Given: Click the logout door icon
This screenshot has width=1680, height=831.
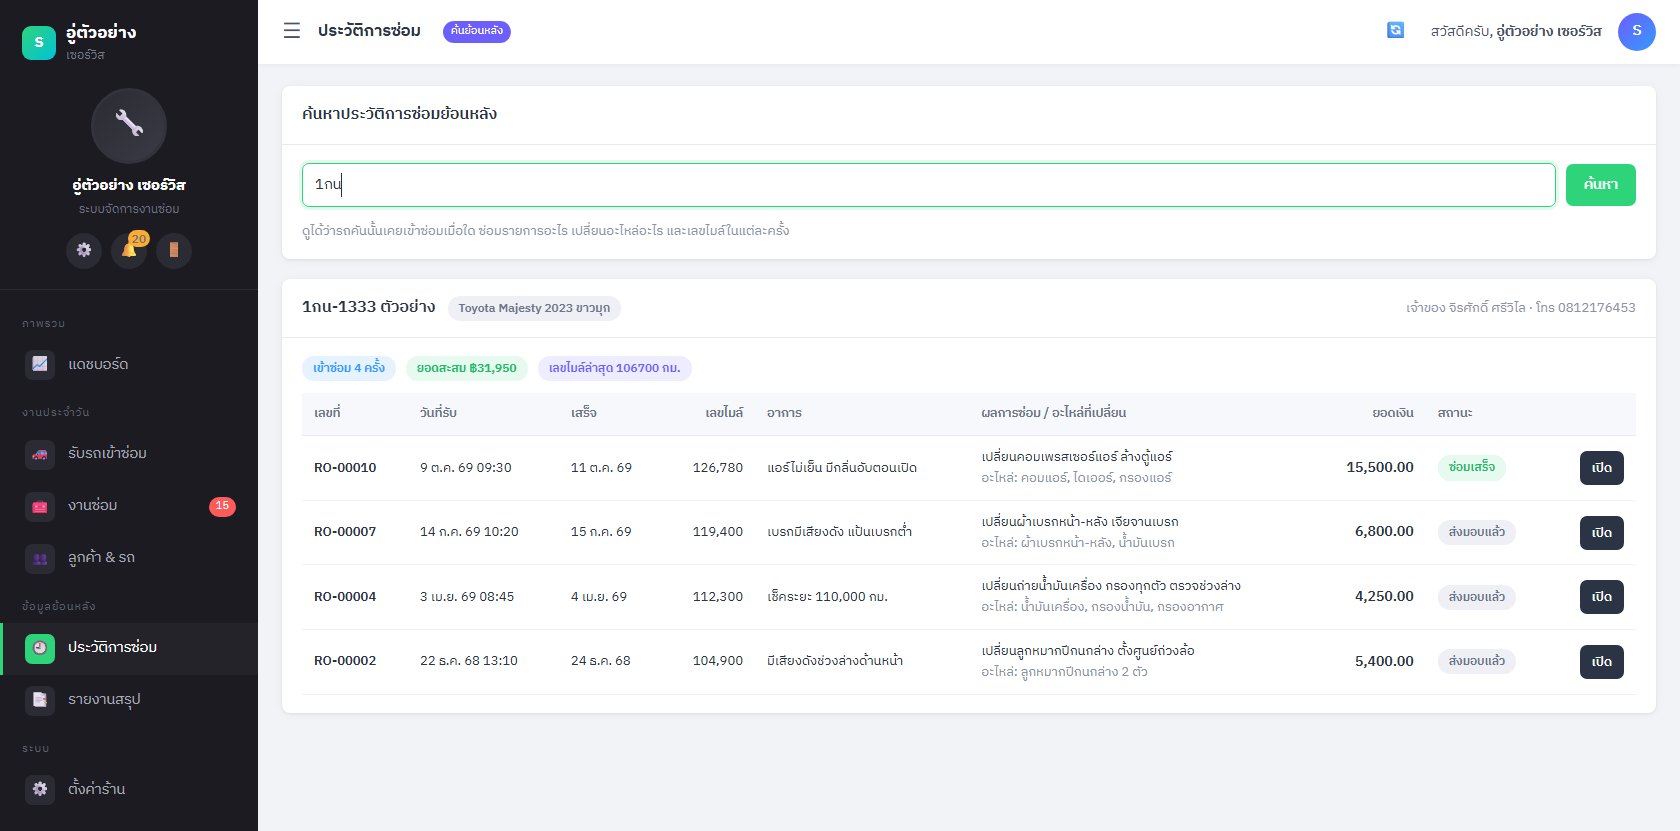Looking at the screenshot, I should (174, 250).
